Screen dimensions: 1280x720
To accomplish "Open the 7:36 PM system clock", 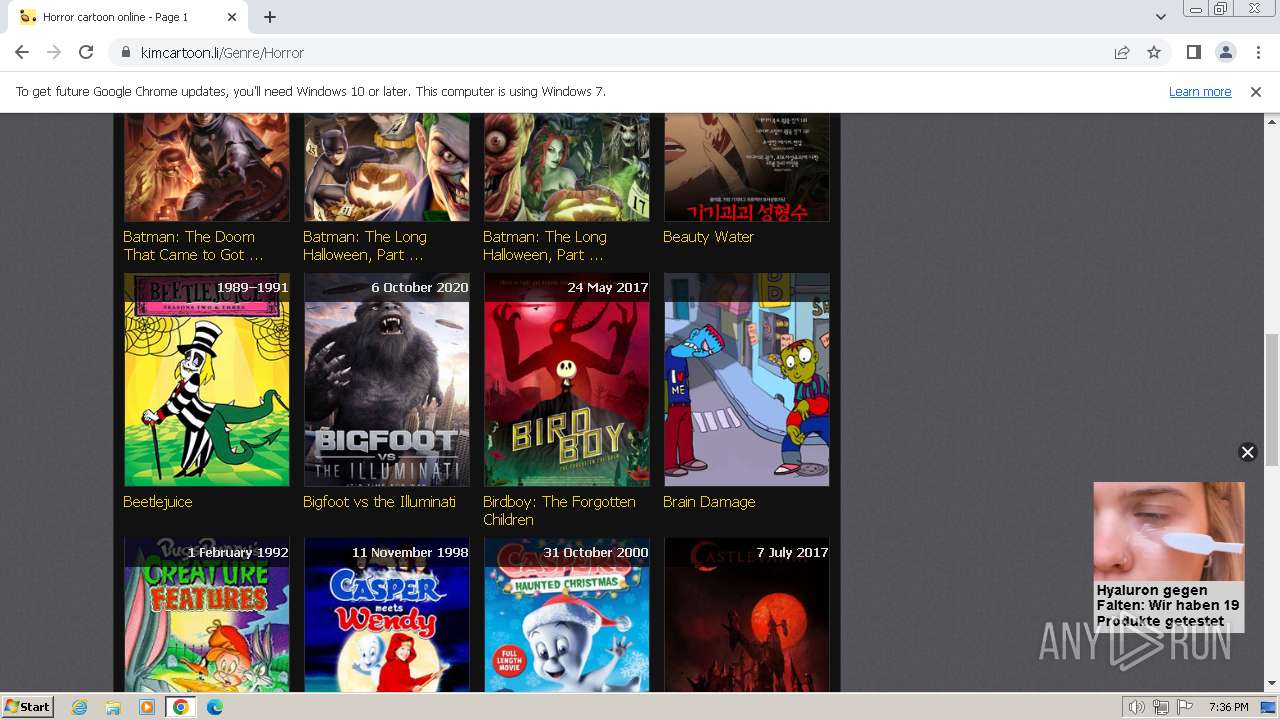I will (x=1228, y=707).
